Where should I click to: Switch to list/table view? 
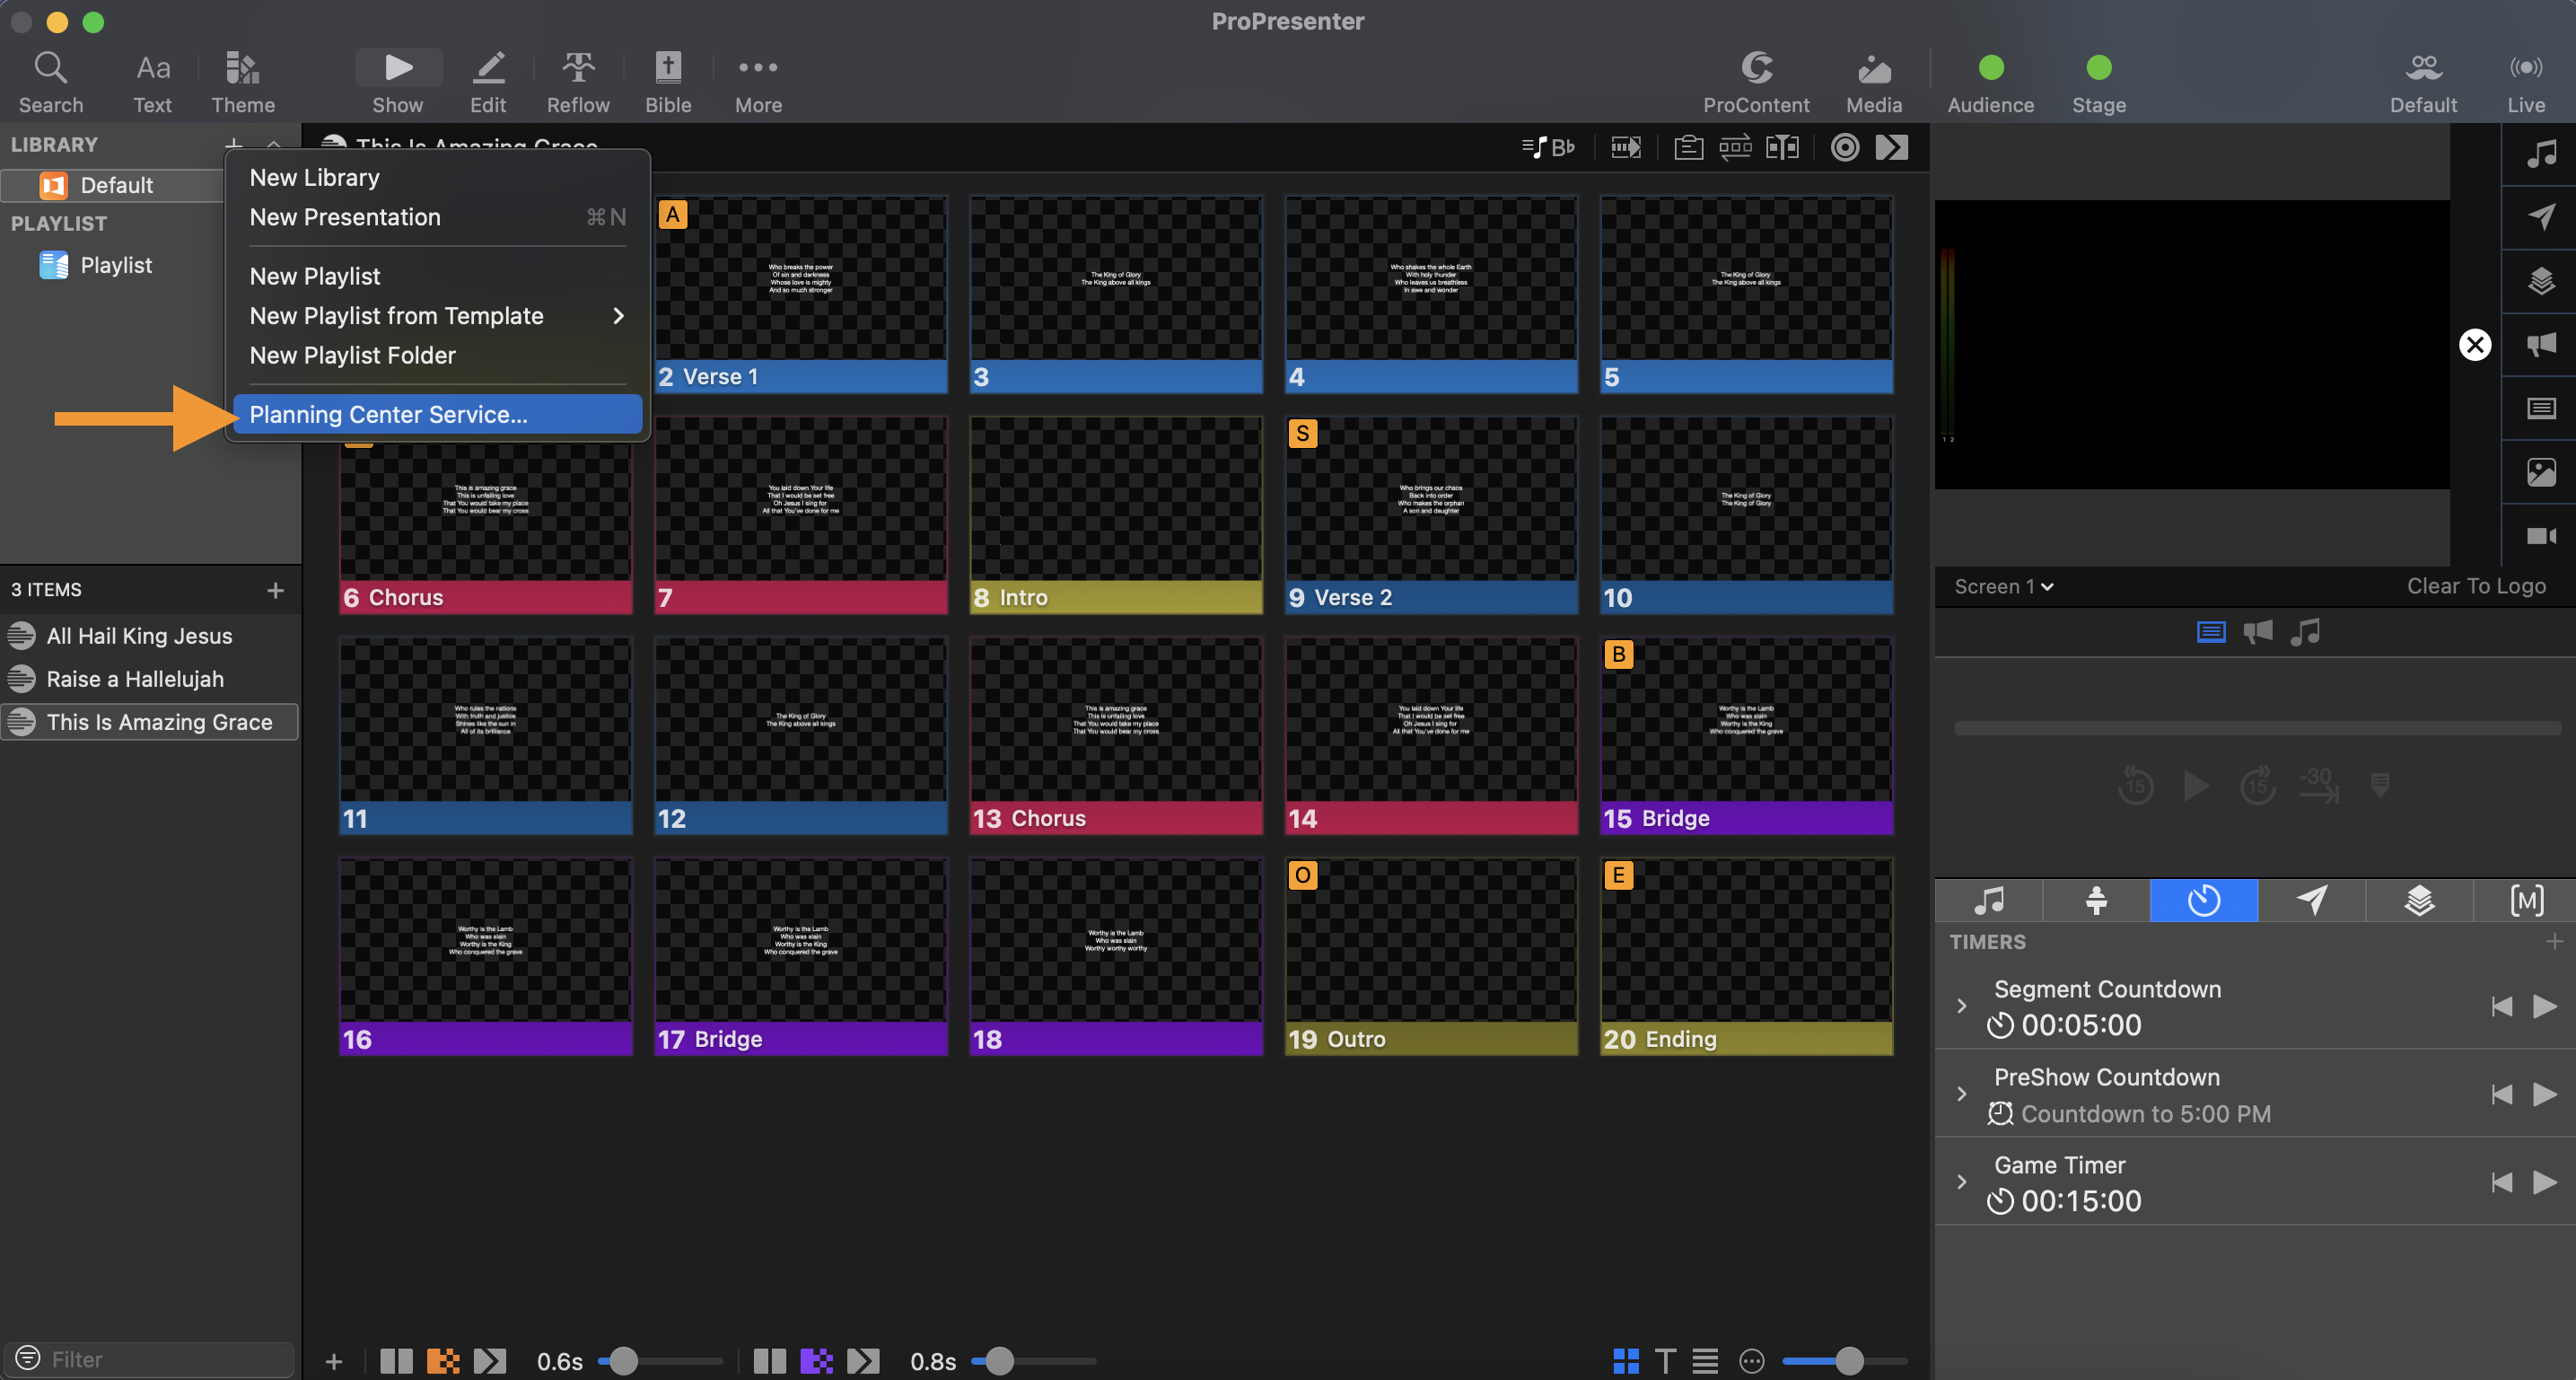coord(1705,1361)
